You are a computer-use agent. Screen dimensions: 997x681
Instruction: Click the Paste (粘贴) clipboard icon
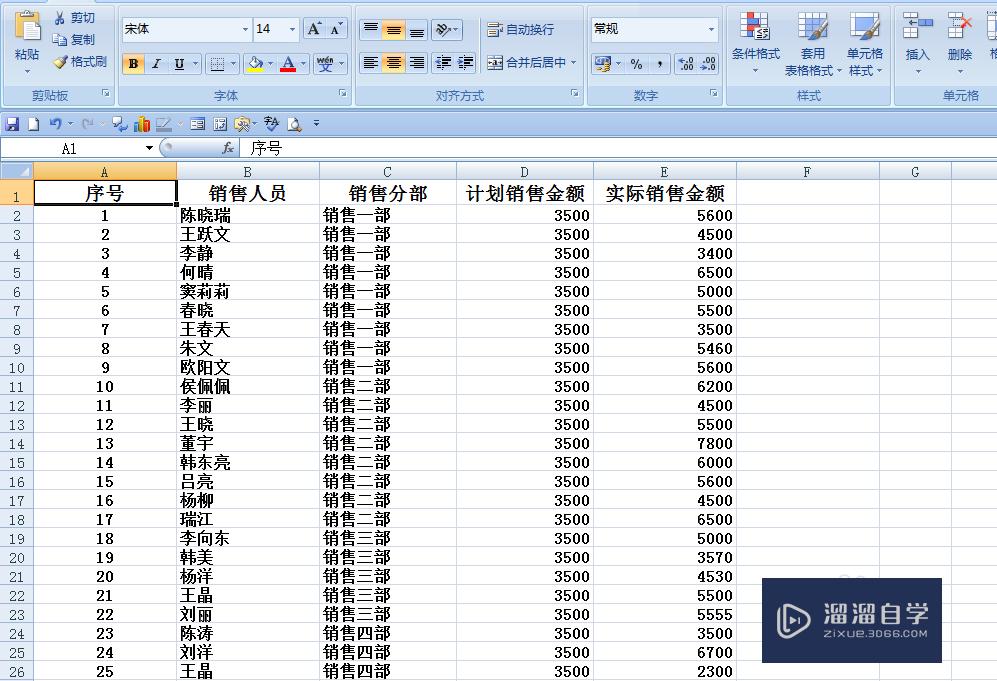click(27, 27)
